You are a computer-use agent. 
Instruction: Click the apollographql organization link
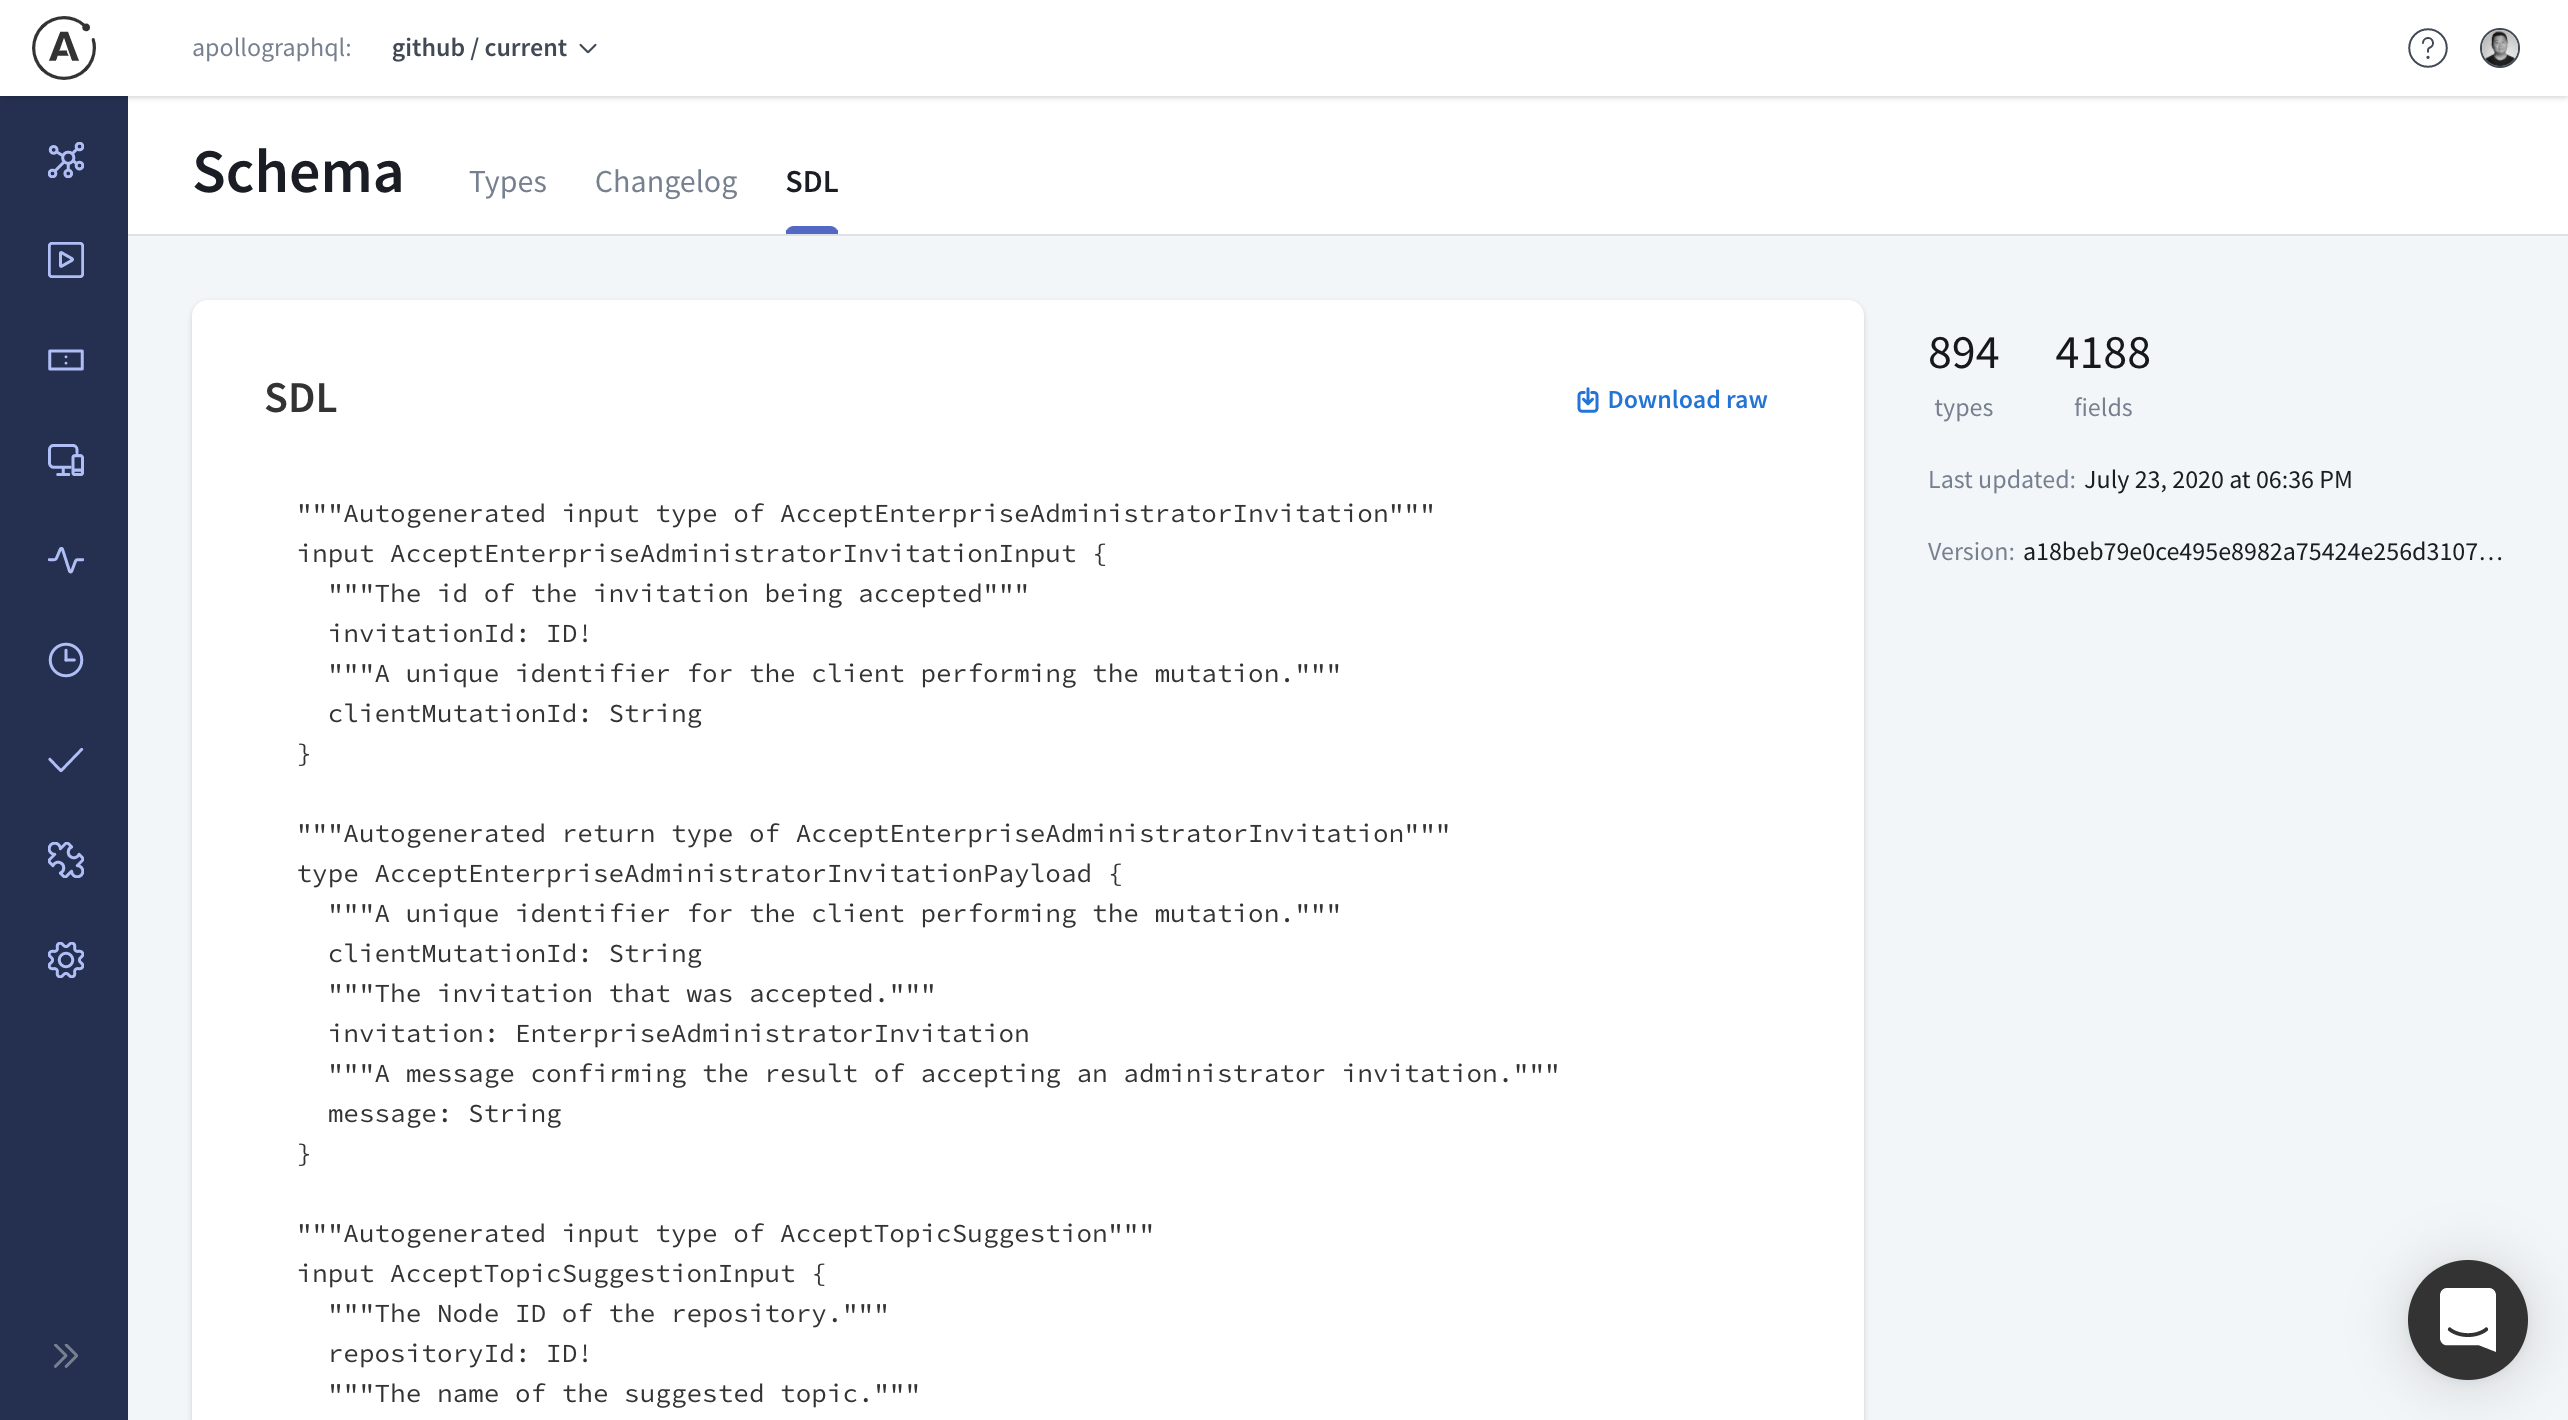(x=272, y=47)
